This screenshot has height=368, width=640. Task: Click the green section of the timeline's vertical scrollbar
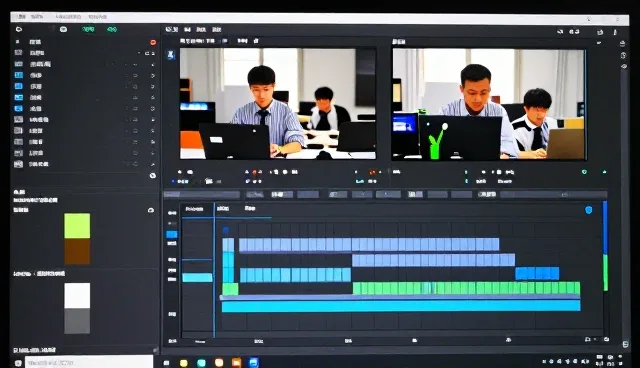(605, 273)
